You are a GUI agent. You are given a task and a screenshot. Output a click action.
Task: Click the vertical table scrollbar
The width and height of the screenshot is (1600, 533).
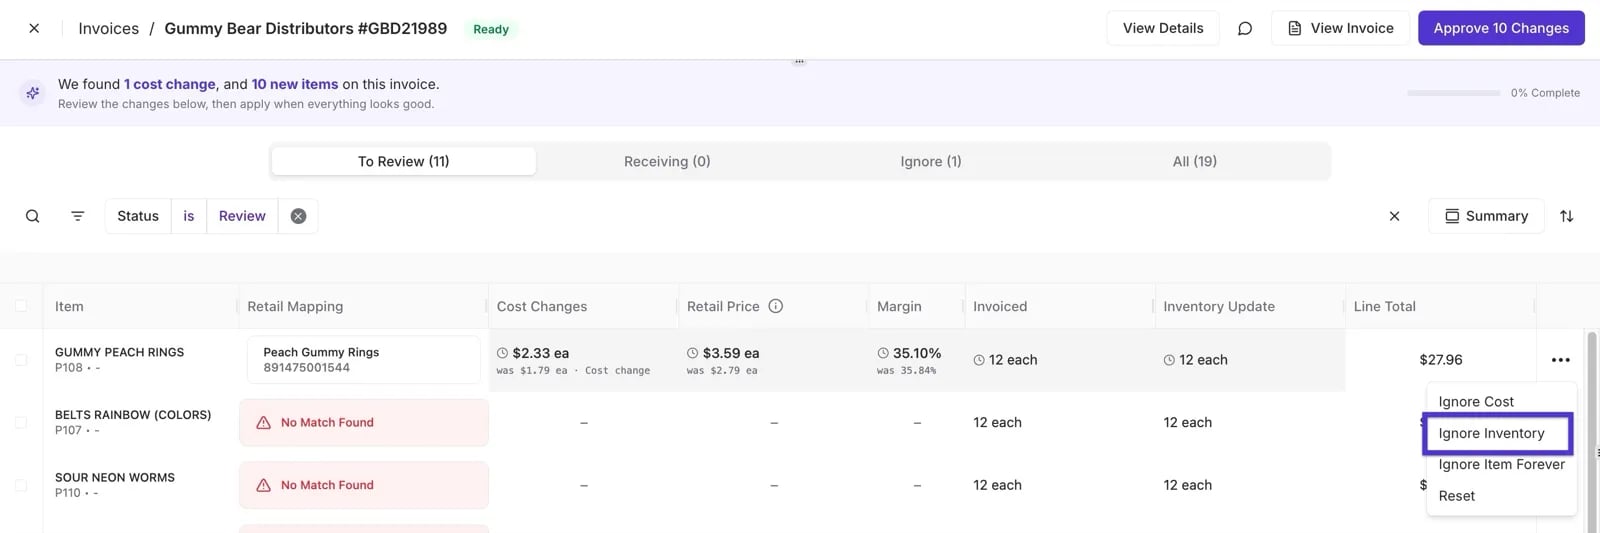pos(1592,430)
